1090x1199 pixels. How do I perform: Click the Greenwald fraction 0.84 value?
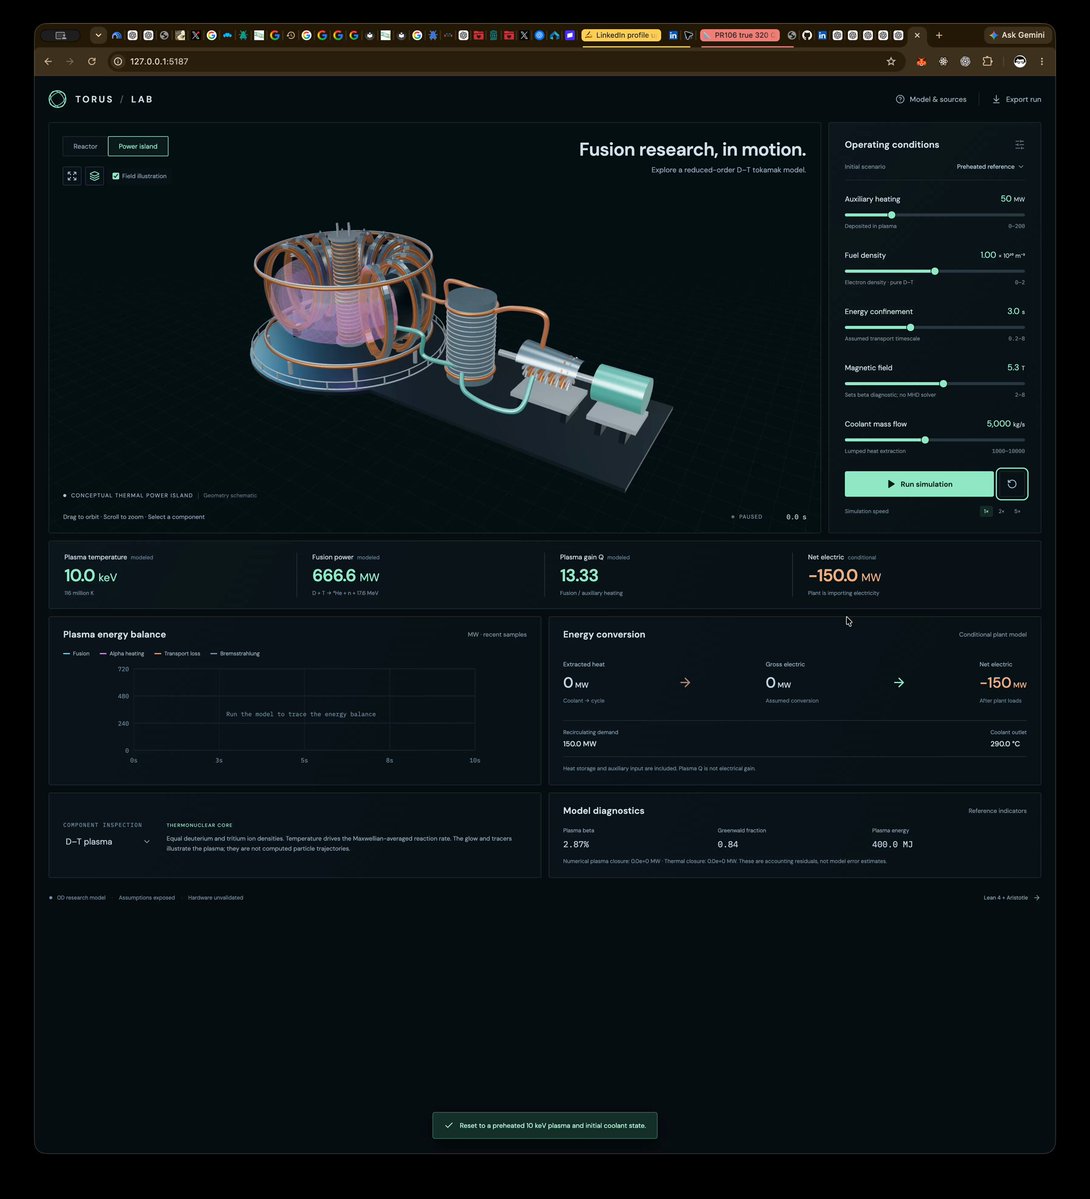point(727,845)
